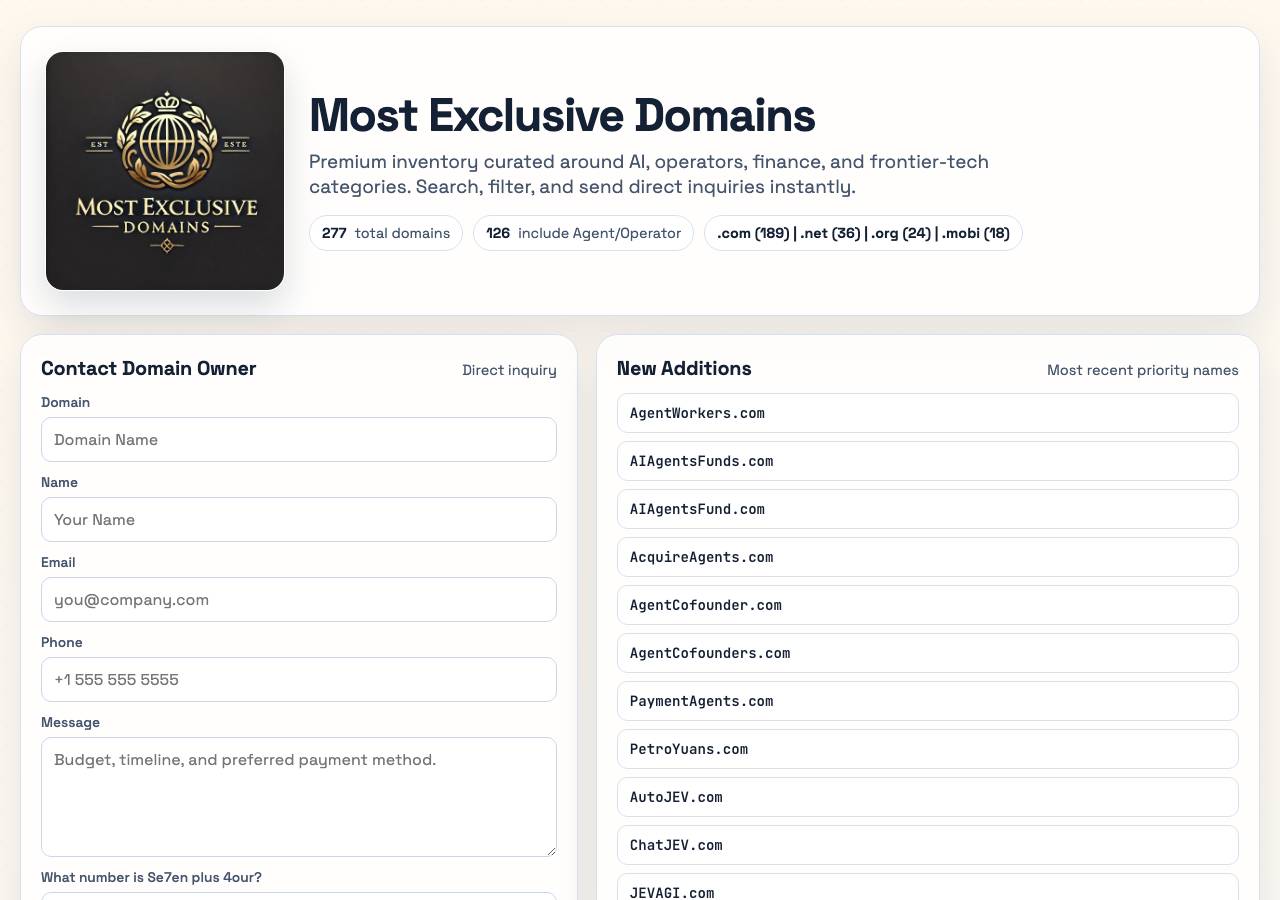Image resolution: width=1280 pixels, height=900 pixels.
Task: Select the Email input field
Action: (299, 600)
